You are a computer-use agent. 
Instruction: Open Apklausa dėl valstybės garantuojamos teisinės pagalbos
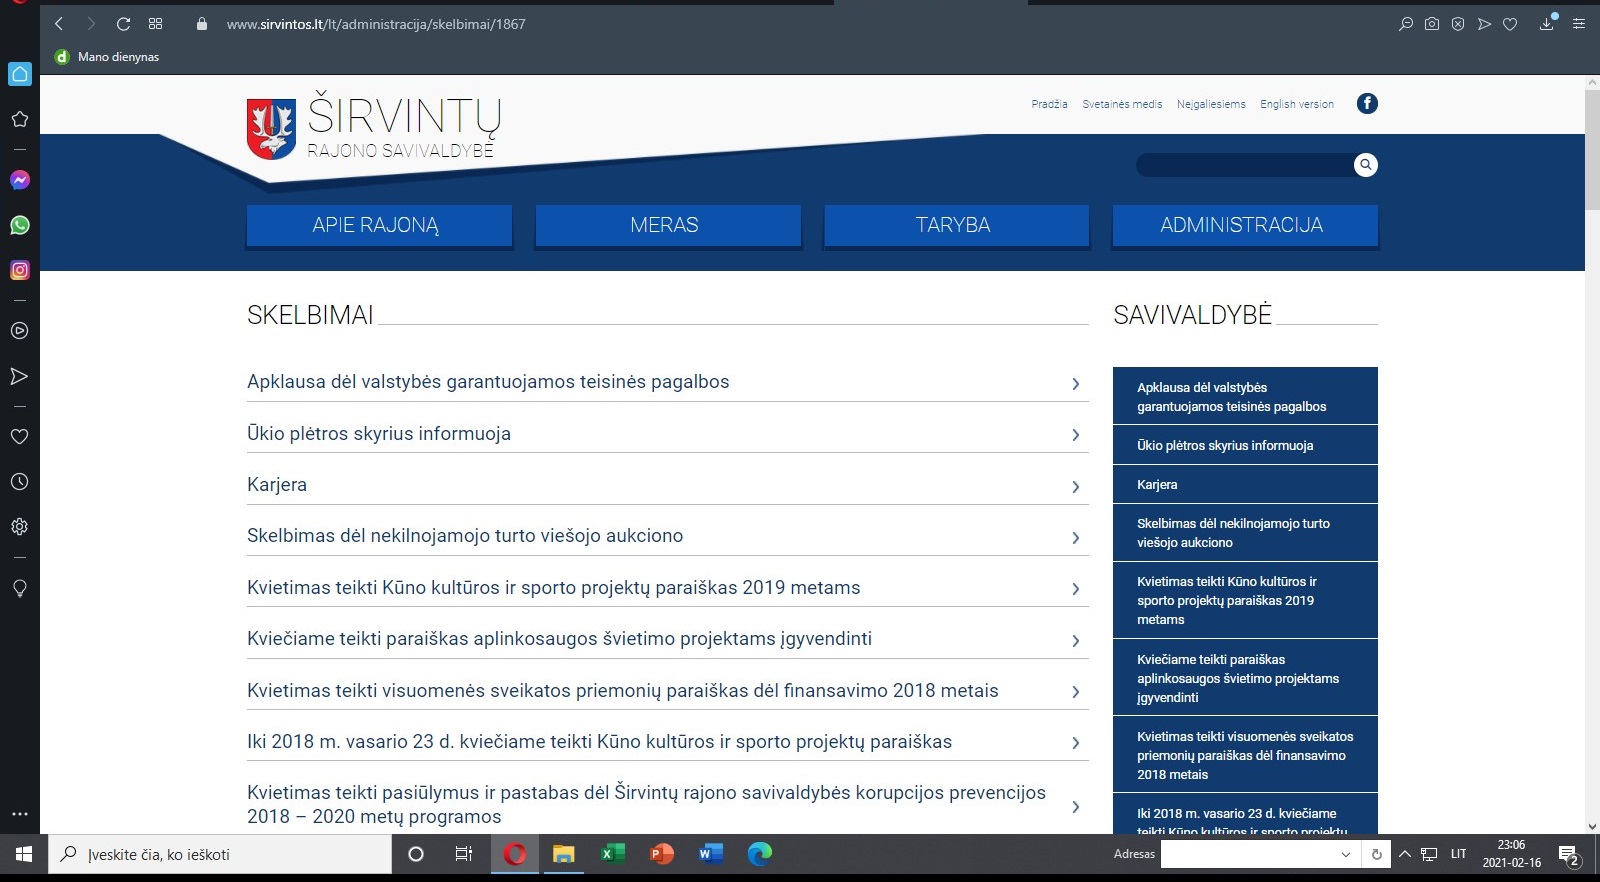point(488,382)
